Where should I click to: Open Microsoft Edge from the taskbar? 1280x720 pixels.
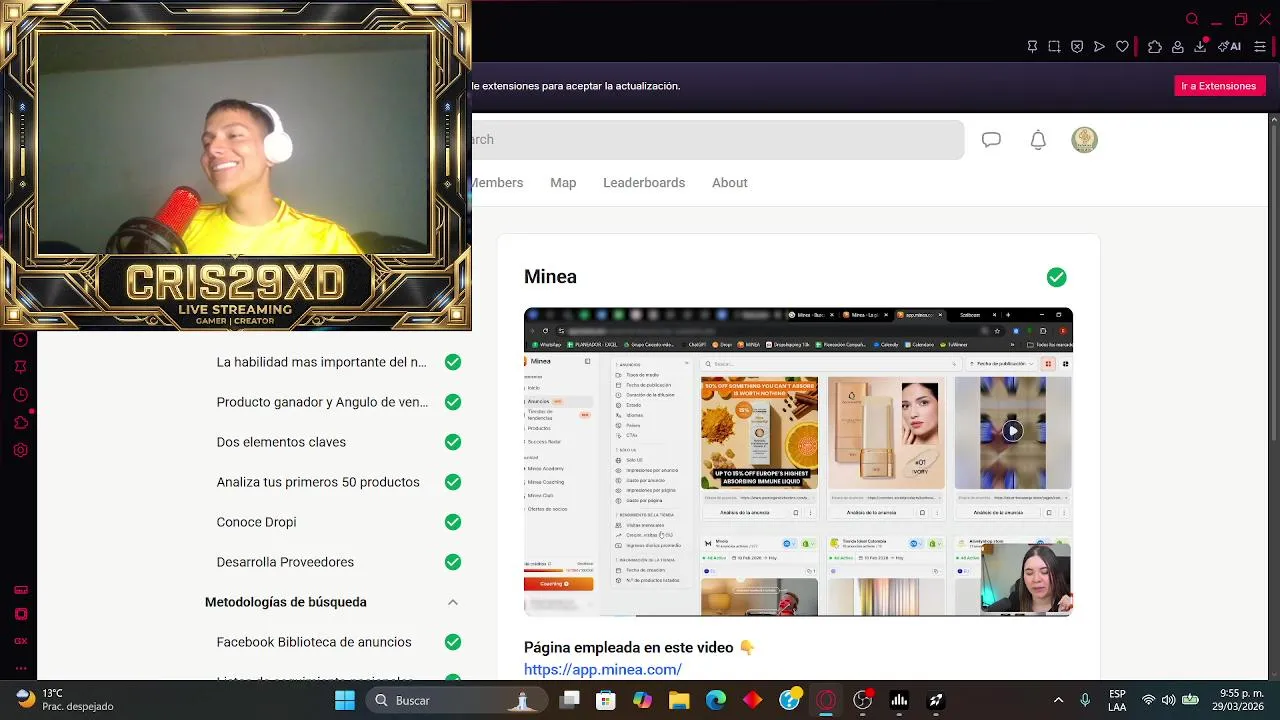point(716,700)
